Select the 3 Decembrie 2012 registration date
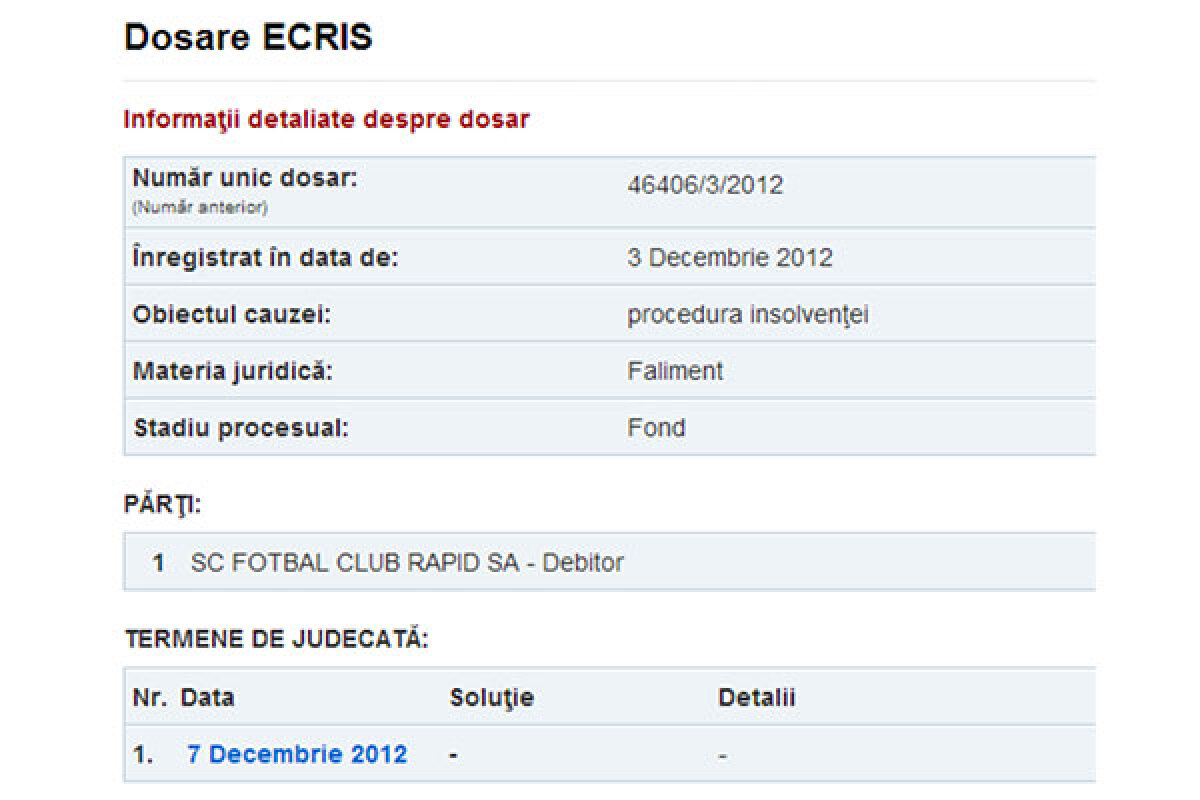The width and height of the screenshot is (1200, 800). coord(729,258)
